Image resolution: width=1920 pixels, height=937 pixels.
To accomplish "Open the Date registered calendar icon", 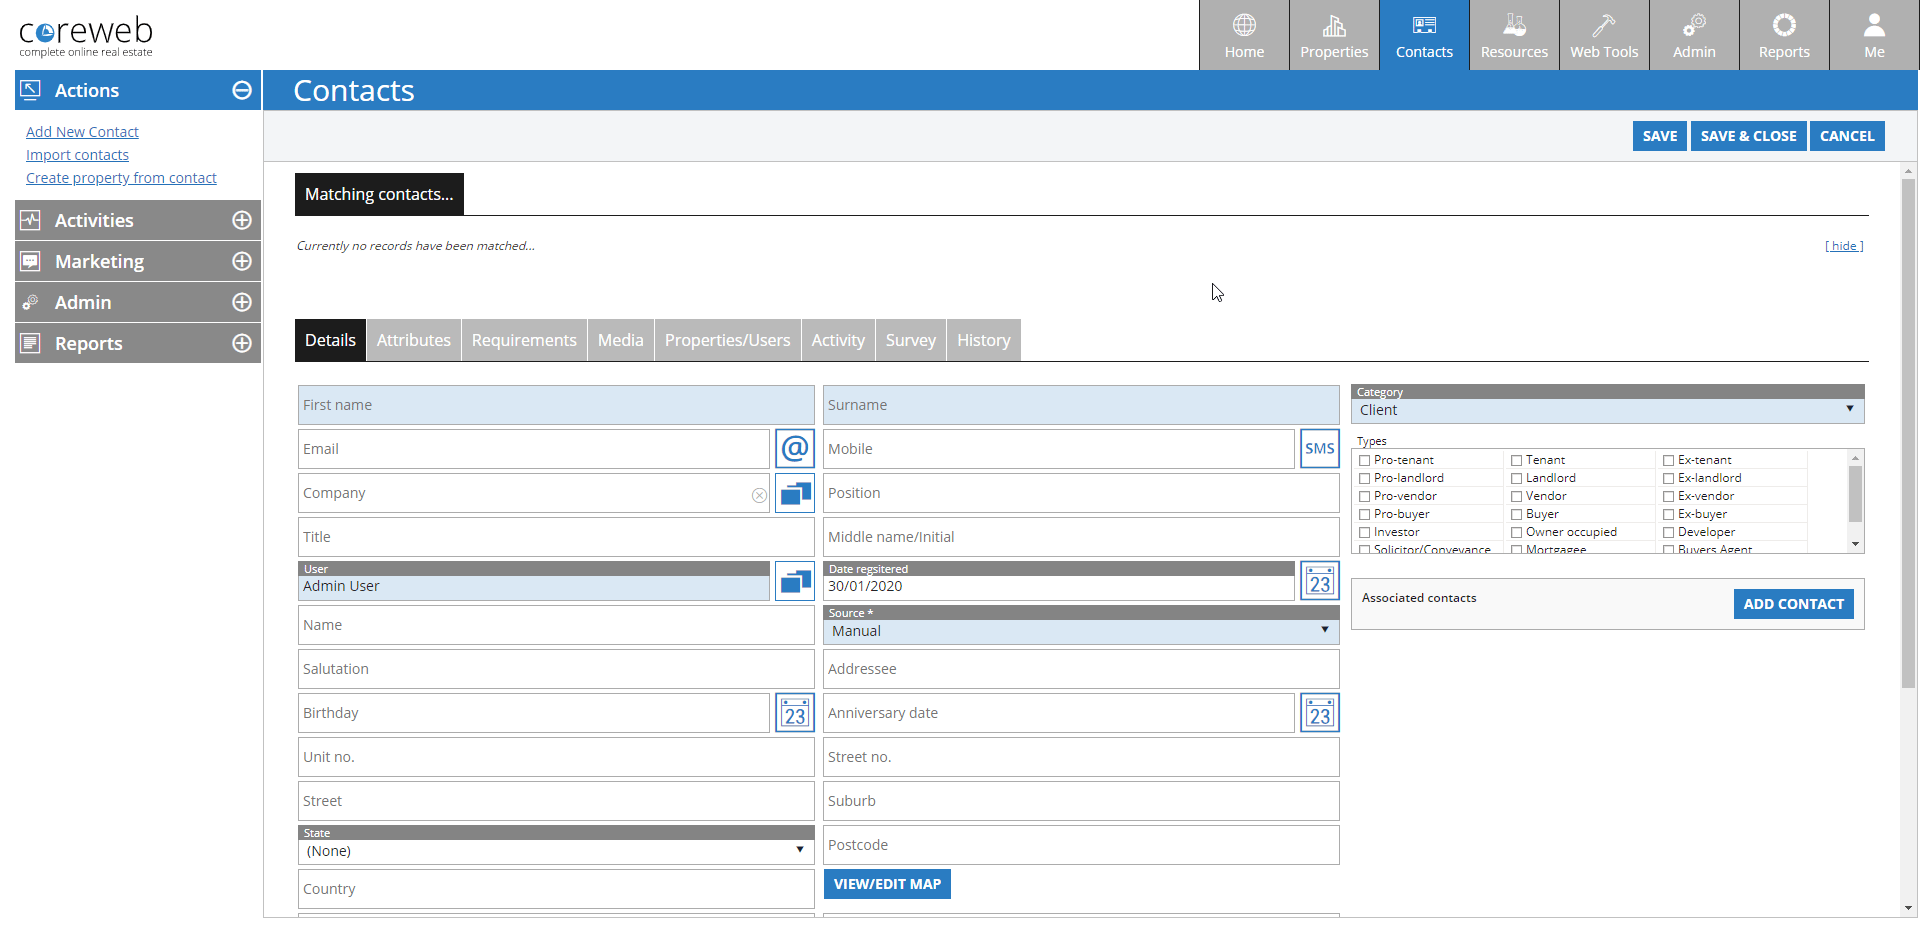I will [x=1319, y=581].
